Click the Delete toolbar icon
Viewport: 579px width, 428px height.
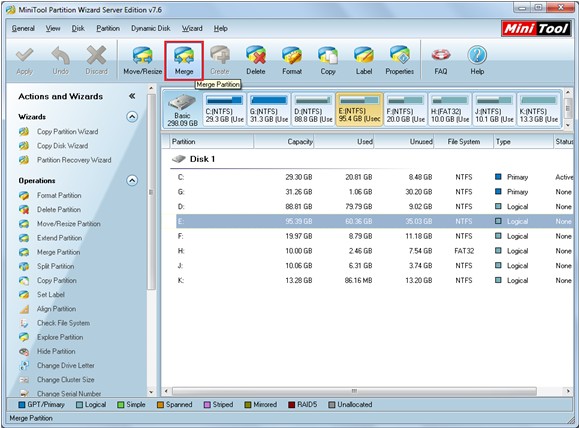[x=256, y=55]
